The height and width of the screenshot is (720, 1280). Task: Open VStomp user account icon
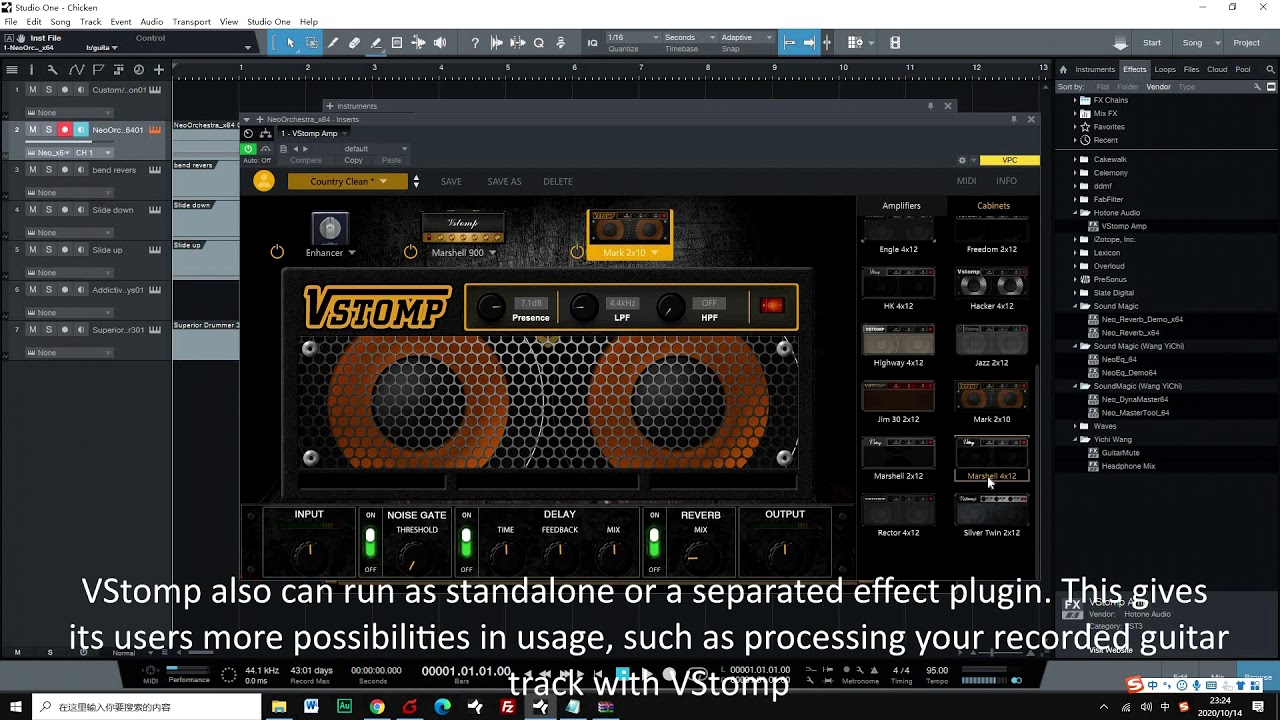click(x=264, y=181)
